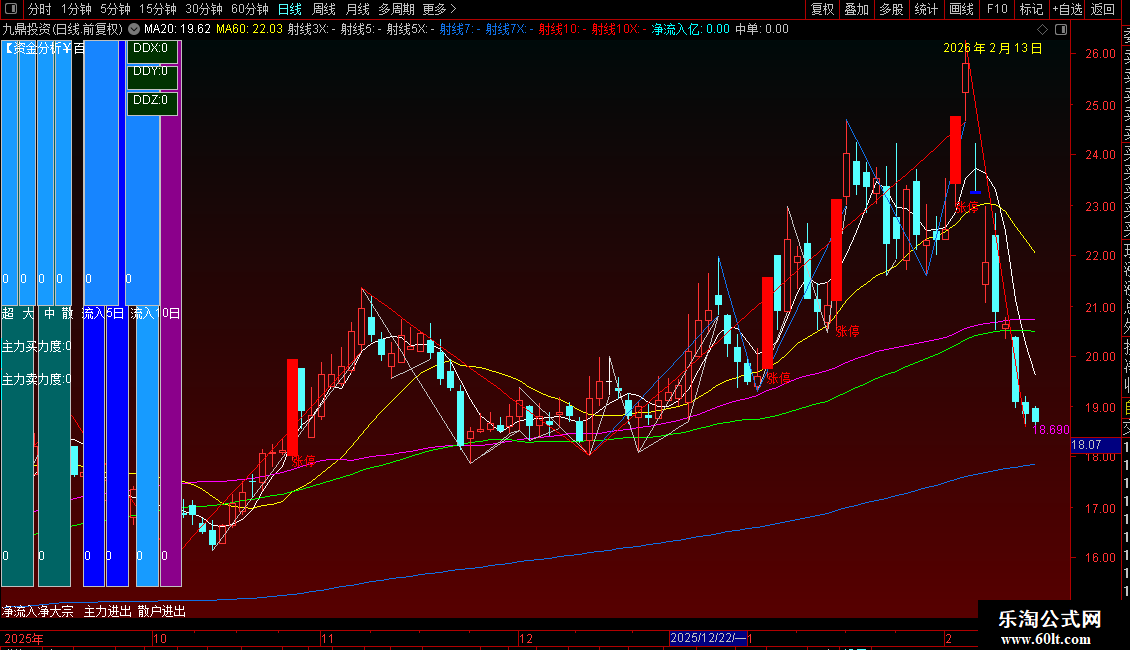Screen dimensions: 1130x650
Task: Click the 返回 back button
Action: [x=1103, y=9]
